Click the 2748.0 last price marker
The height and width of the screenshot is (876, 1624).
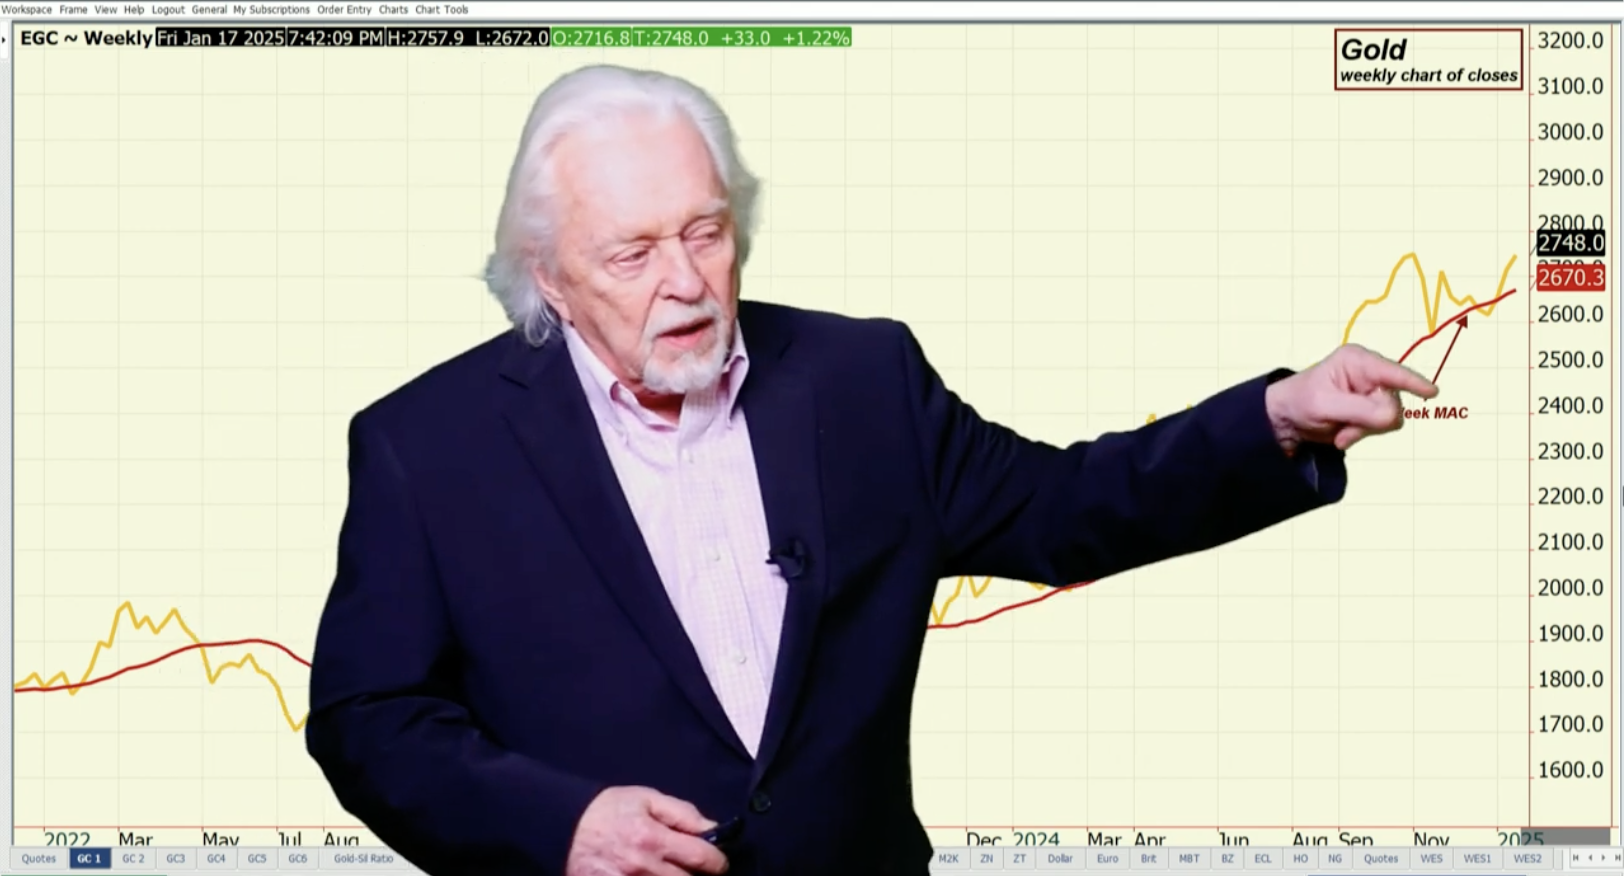1570,243
